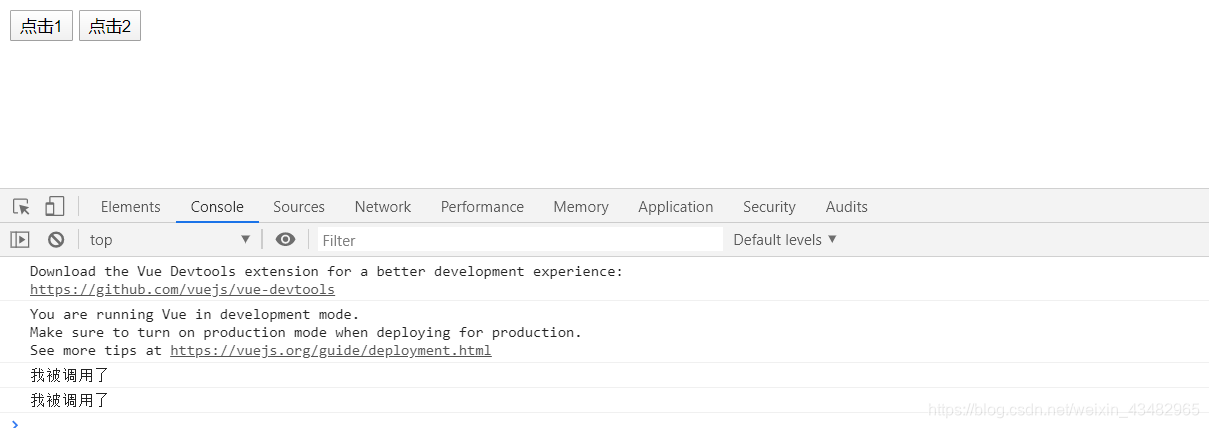Click the console Filter input field
Viewport: 1209px width, 428px height.
(x=520, y=240)
